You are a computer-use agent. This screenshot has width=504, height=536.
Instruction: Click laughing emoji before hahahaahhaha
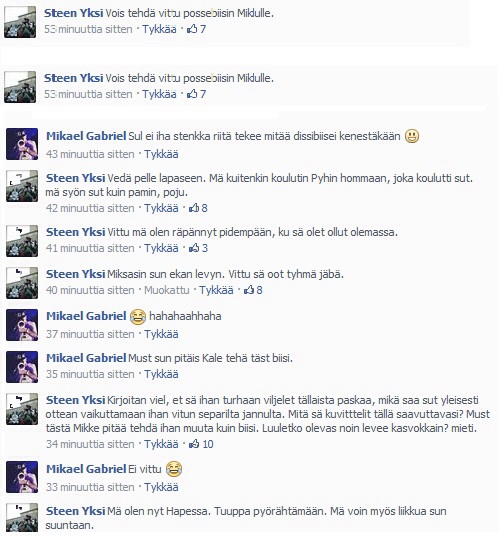(137, 316)
